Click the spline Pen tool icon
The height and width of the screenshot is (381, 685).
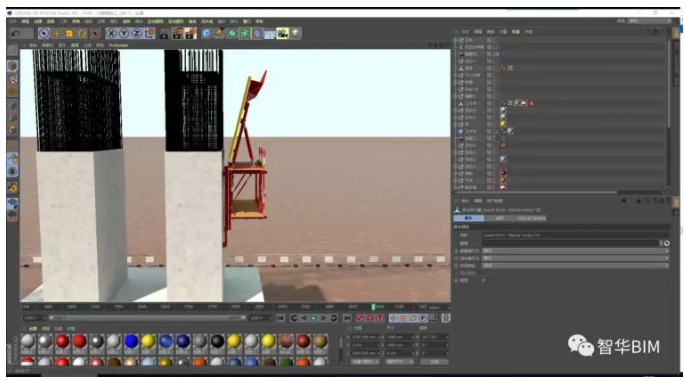coord(219,34)
